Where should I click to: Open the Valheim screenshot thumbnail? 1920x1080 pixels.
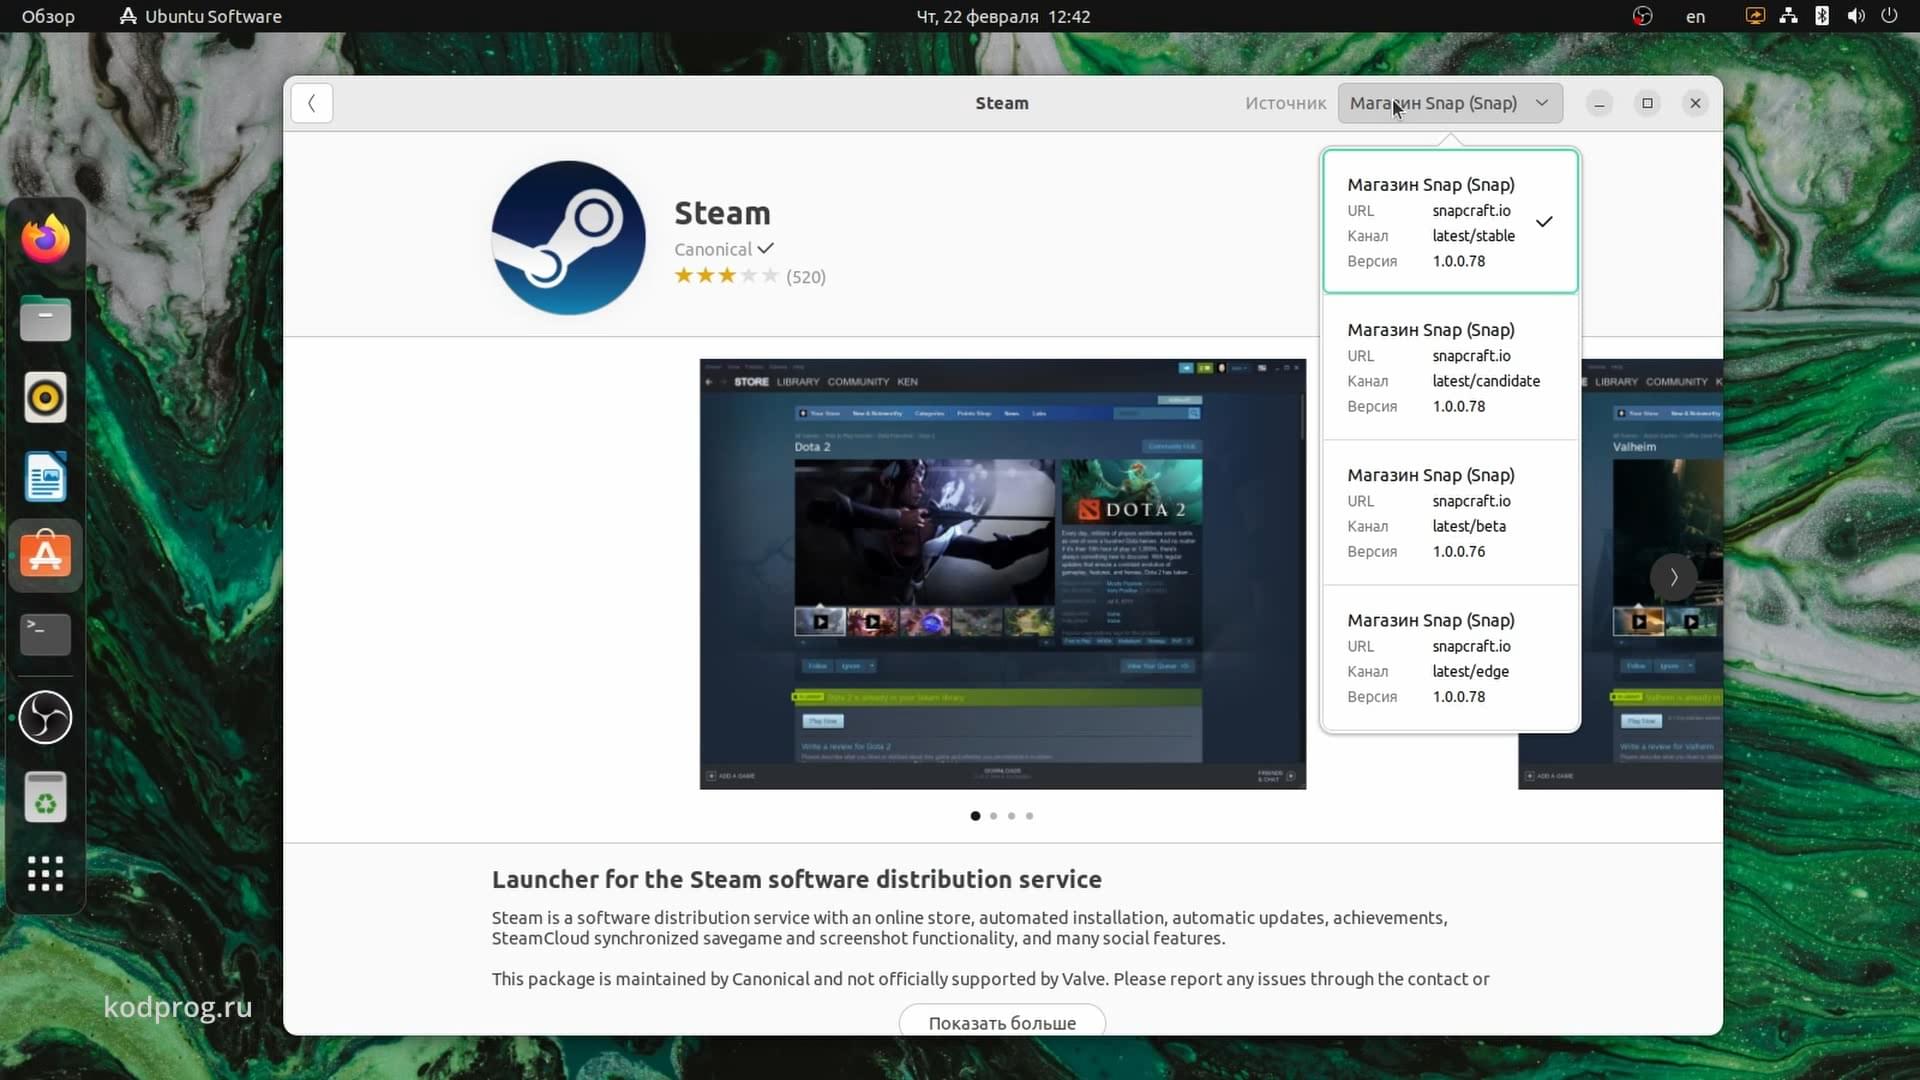pyautogui.click(x=1651, y=574)
